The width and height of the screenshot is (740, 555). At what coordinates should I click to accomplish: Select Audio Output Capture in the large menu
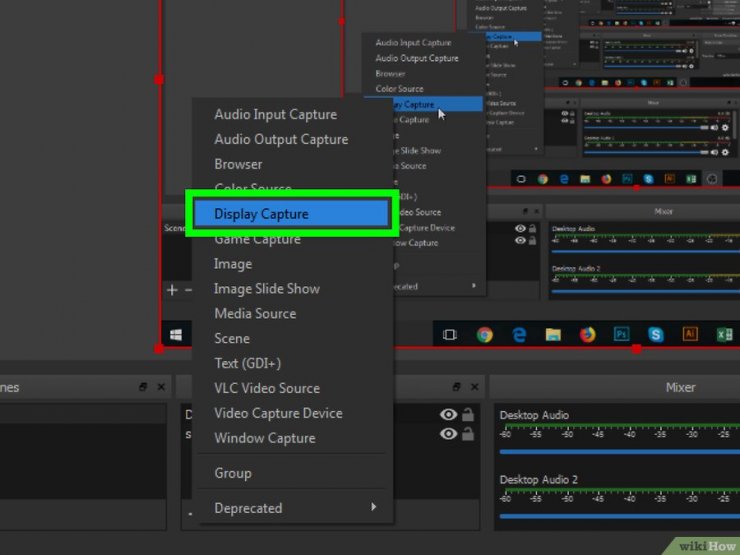pyautogui.click(x=281, y=140)
